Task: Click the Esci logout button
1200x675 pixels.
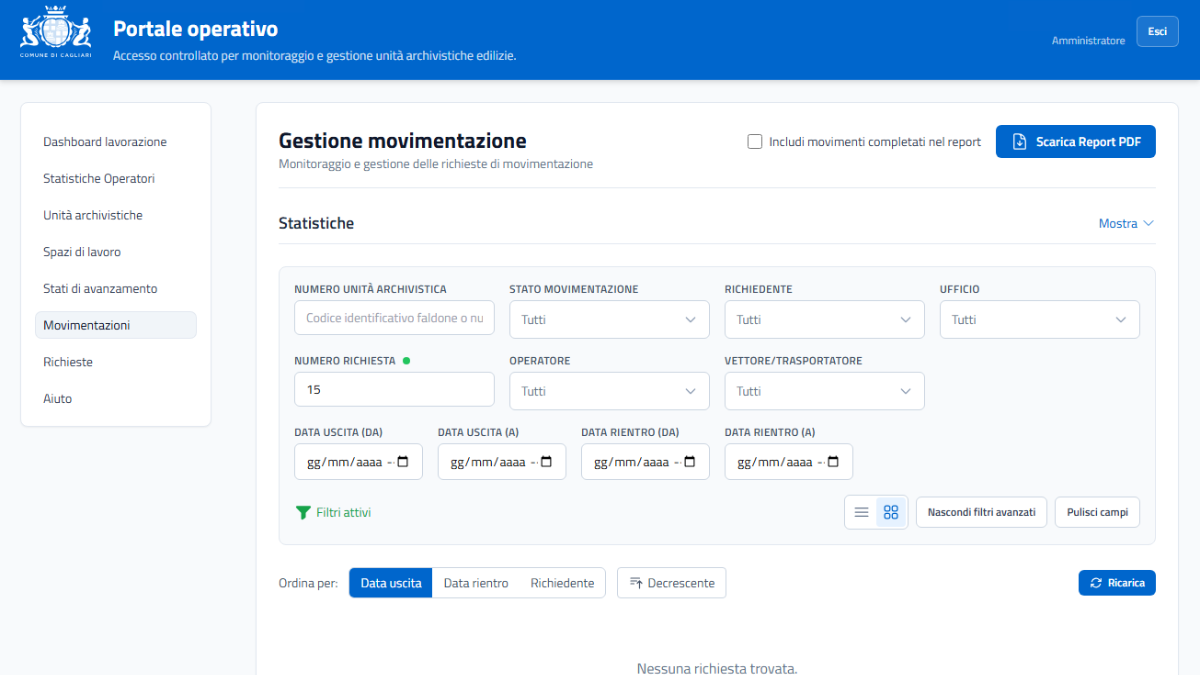Action: point(1157,32)
